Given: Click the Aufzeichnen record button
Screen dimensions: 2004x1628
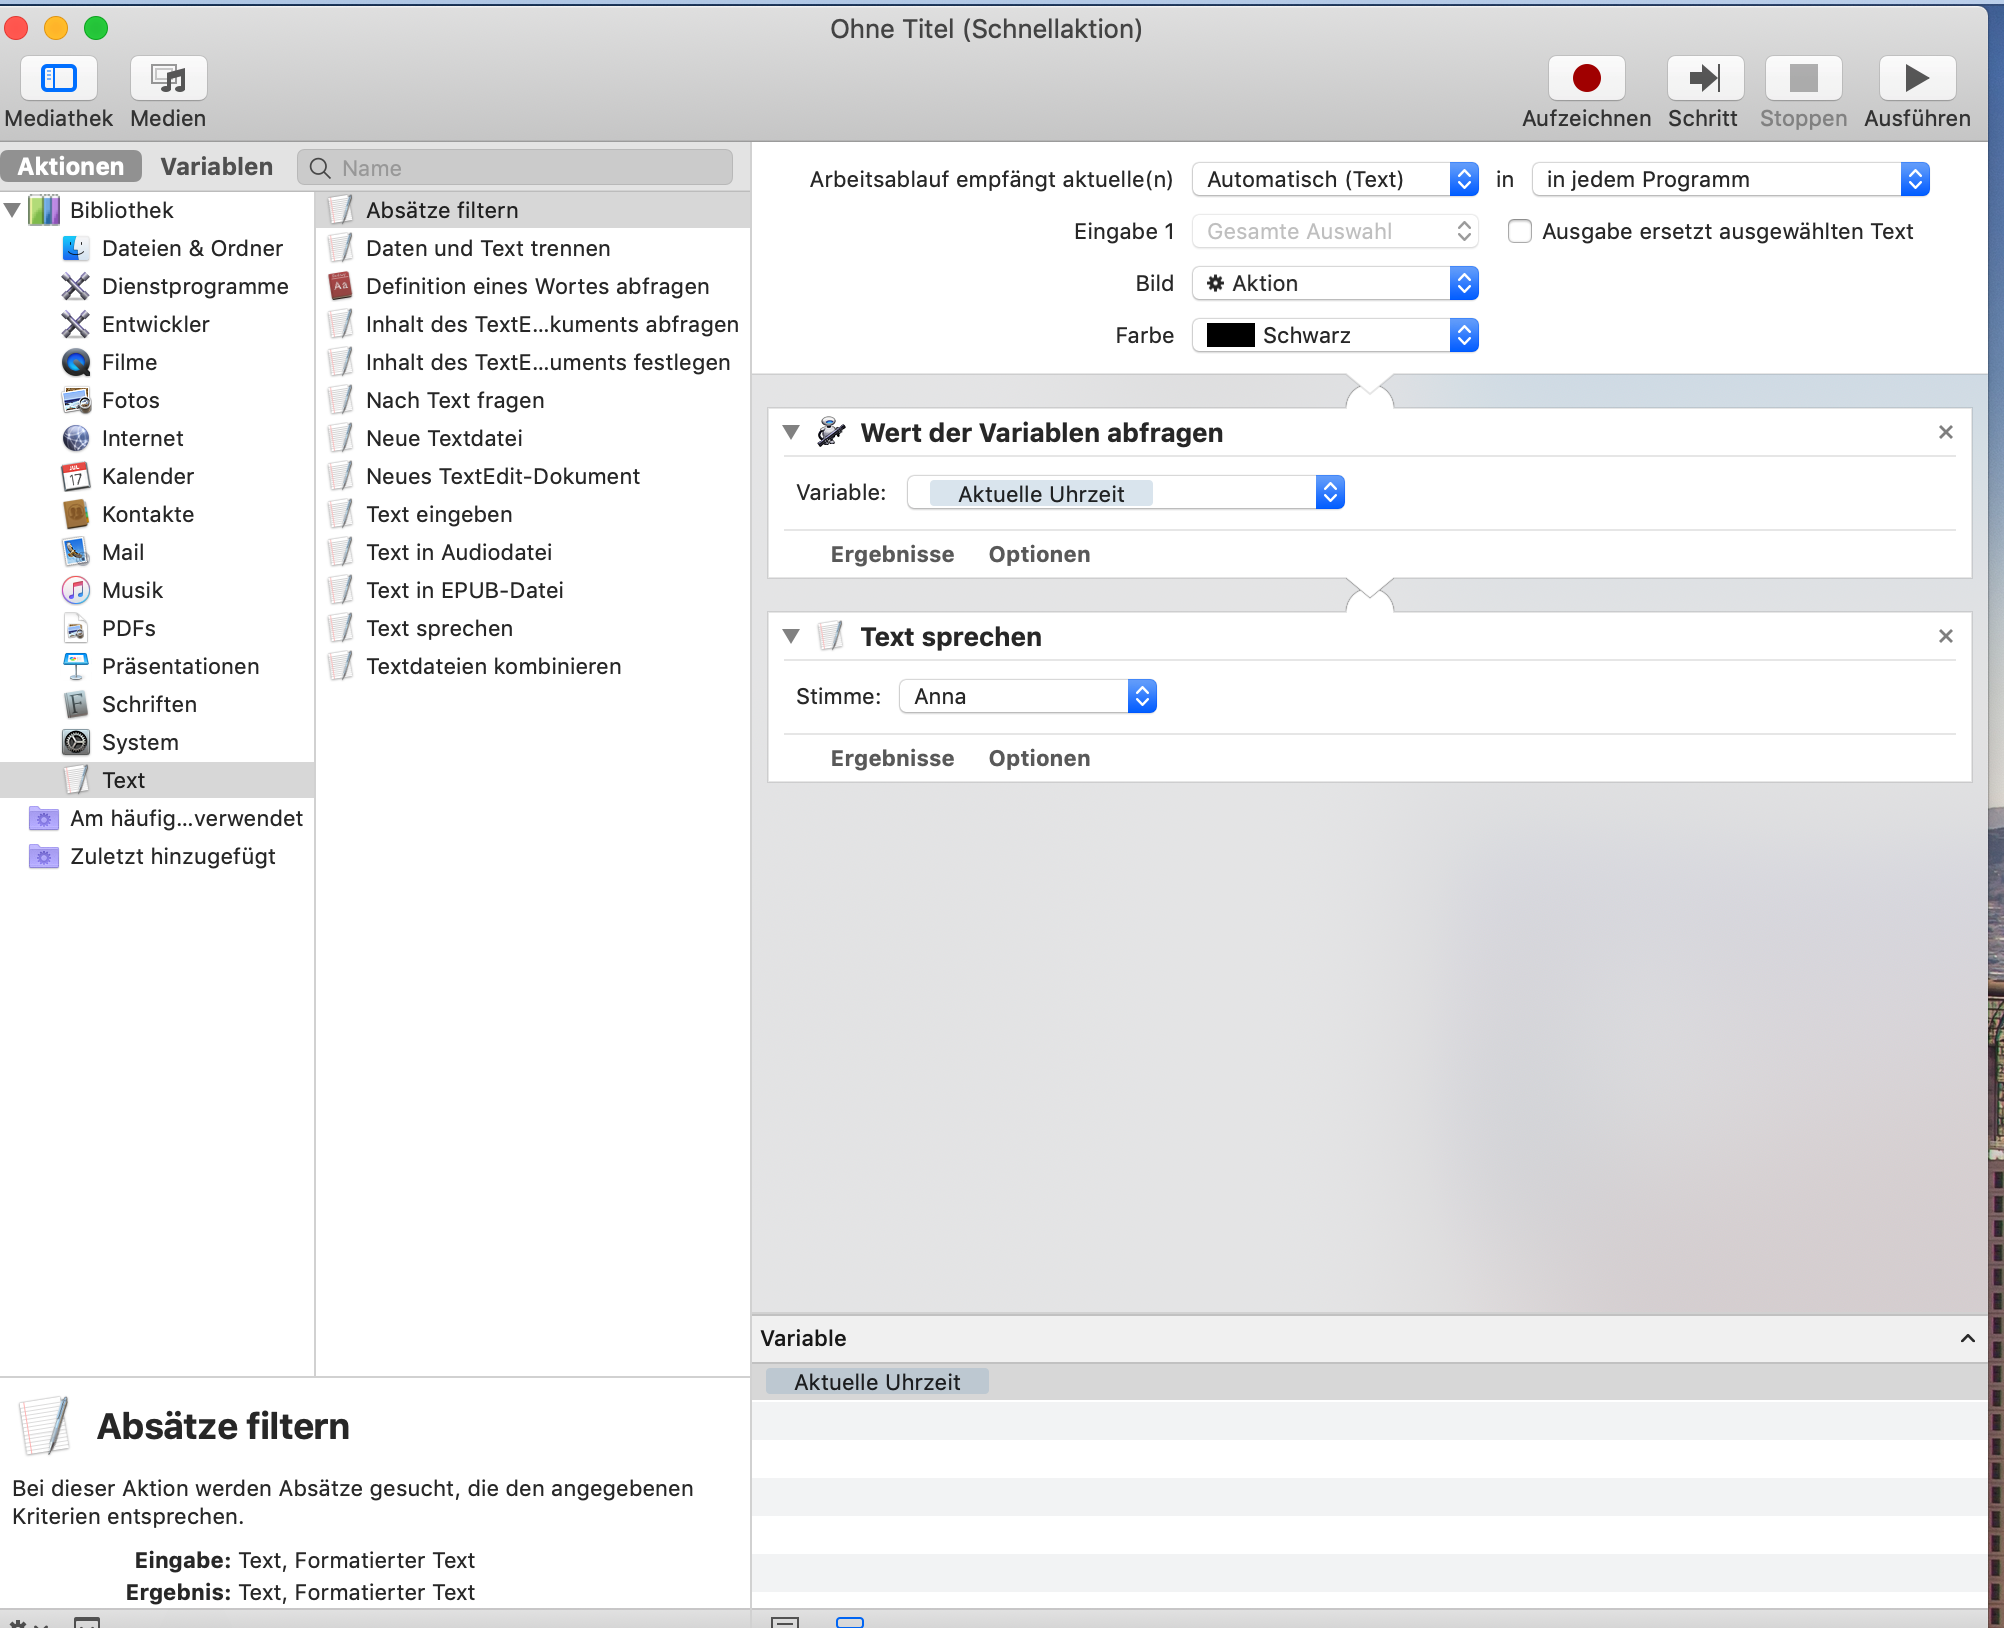Looking at the screenshot, I should tap(1586, 79).
